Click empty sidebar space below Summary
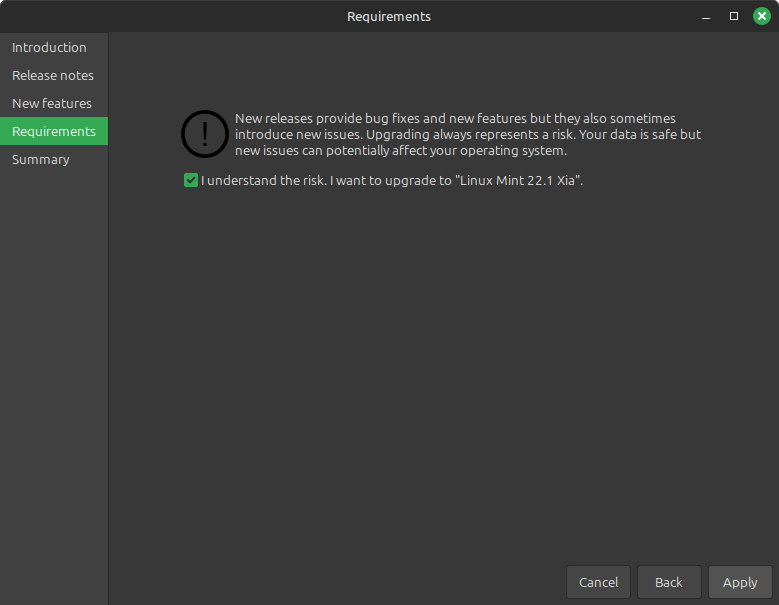 coord(54,380)
